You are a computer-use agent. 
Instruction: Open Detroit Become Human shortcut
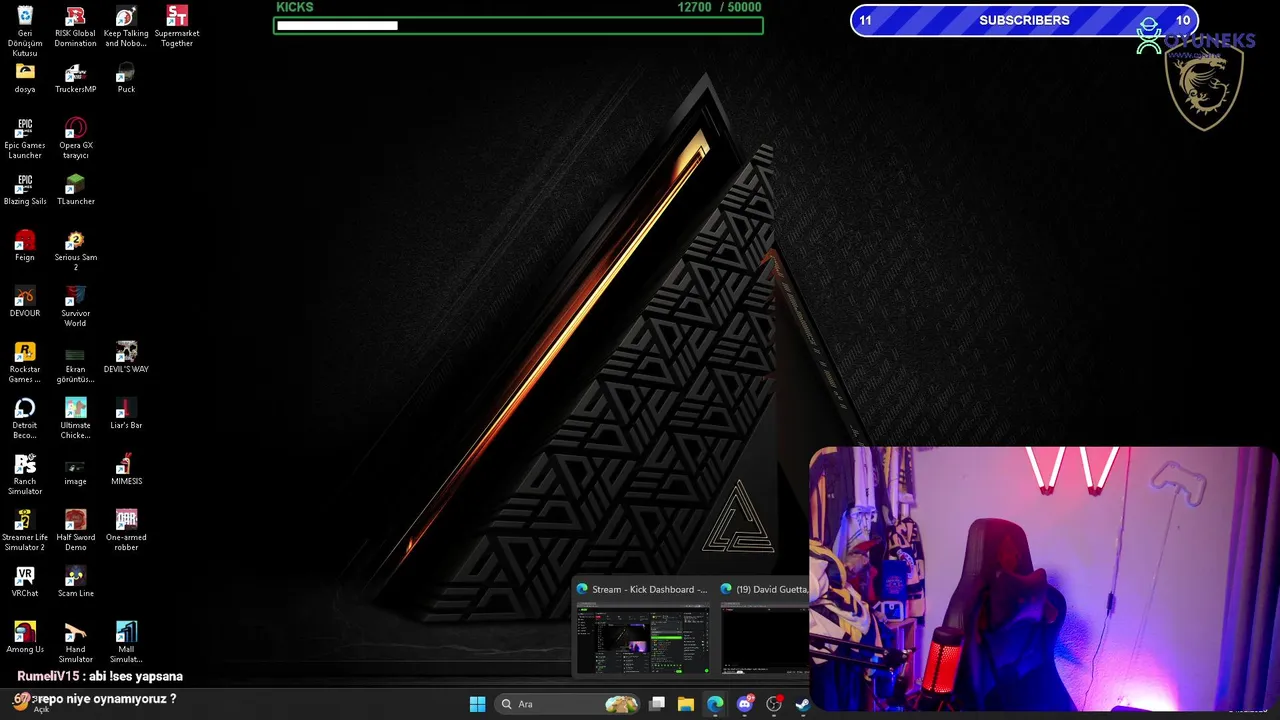tap(25, 419)
